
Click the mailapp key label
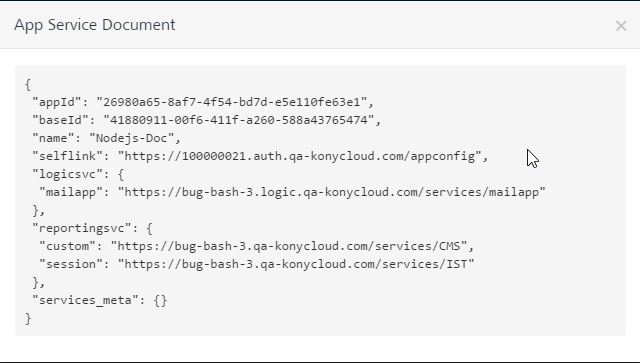(x=71, y=192)
